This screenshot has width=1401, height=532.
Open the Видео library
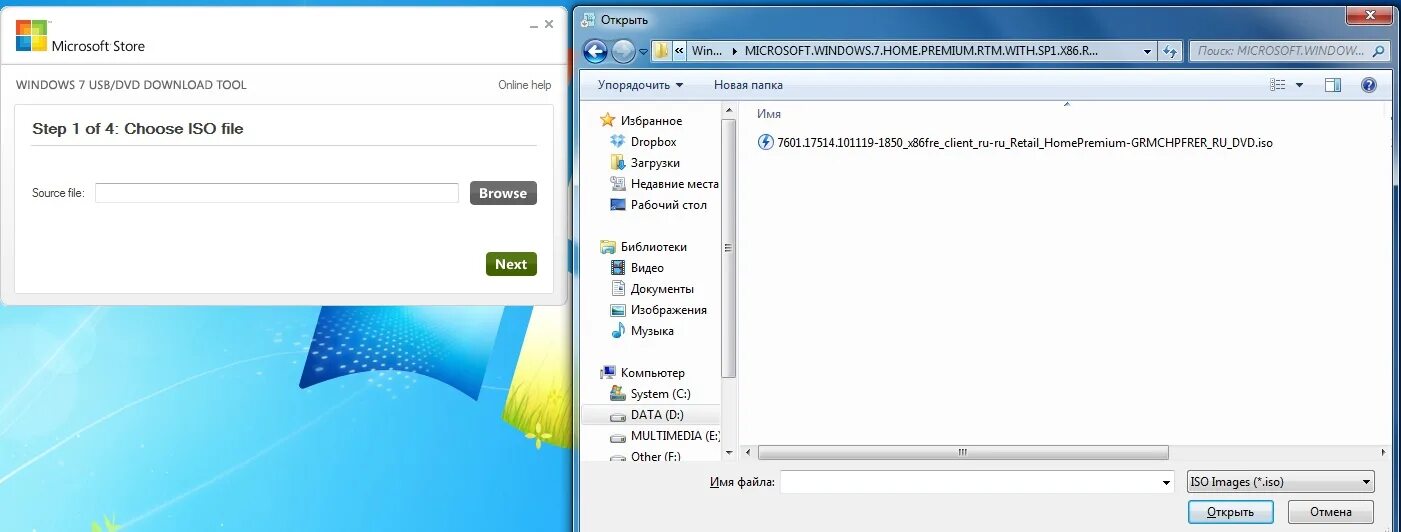647,267
